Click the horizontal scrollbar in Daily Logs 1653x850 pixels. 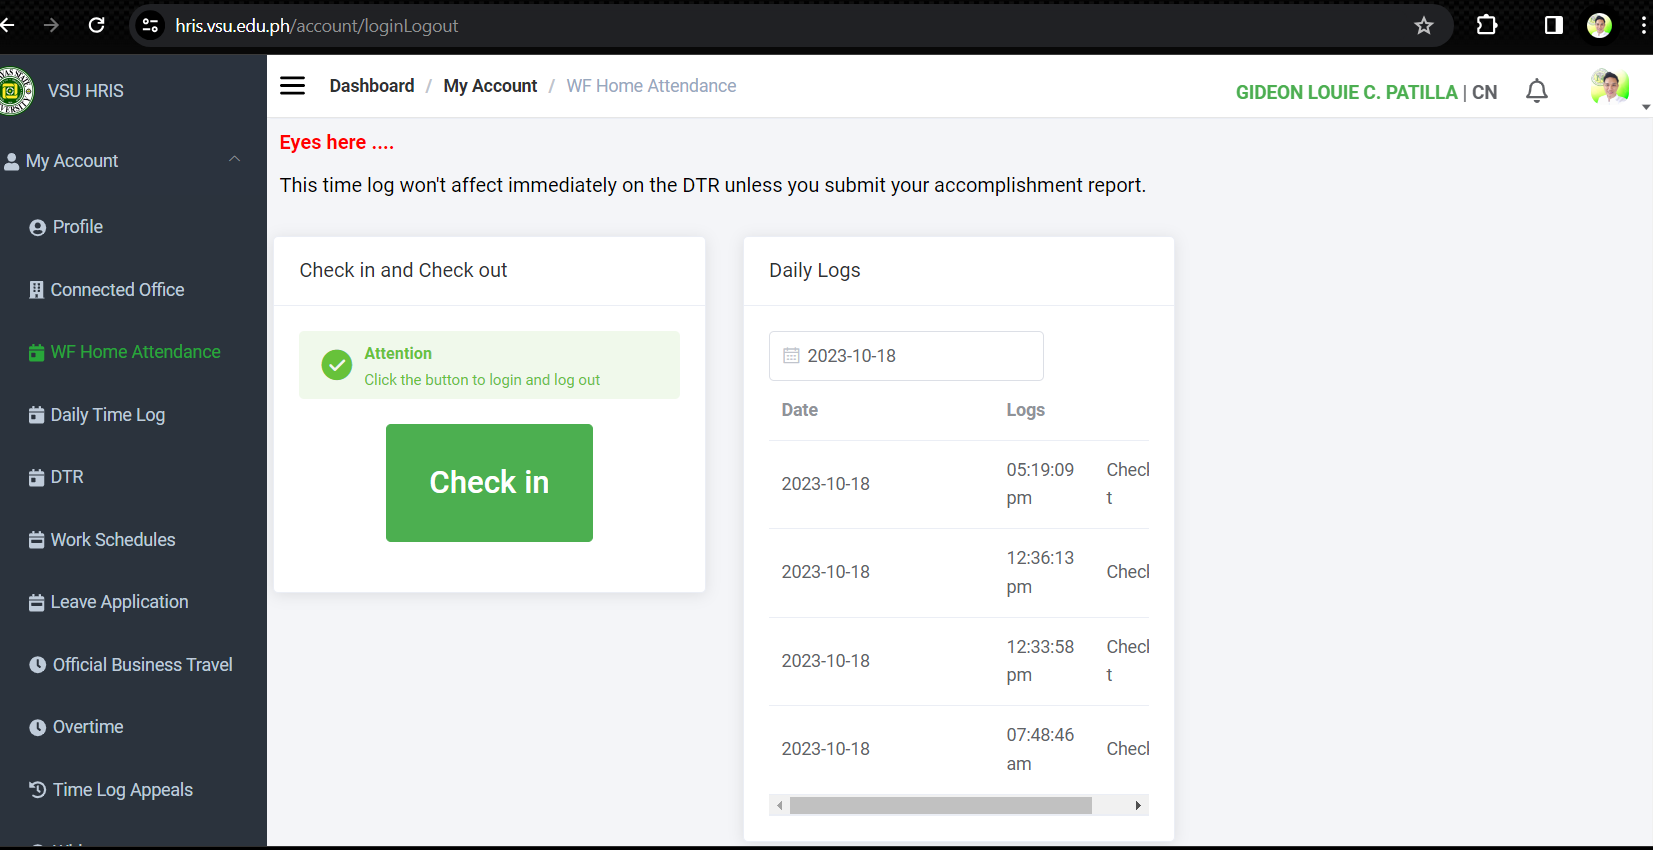(x=940, y=806)
